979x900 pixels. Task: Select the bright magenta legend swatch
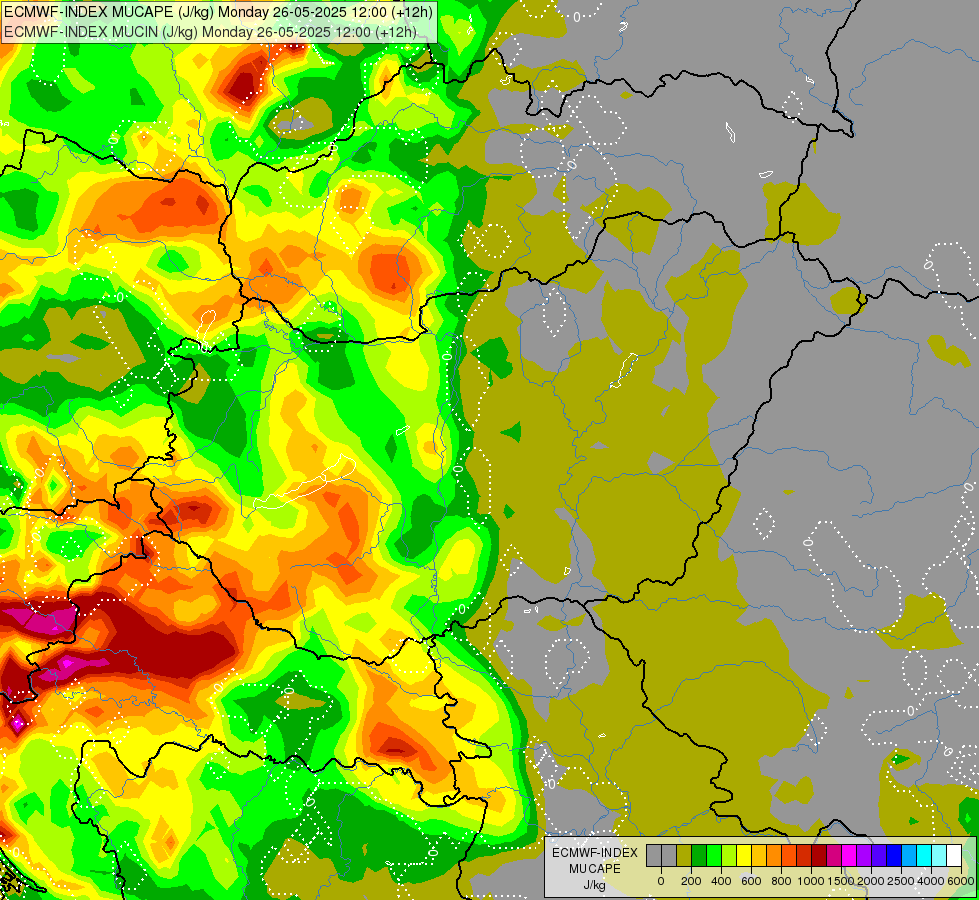[x=850, y=855]
